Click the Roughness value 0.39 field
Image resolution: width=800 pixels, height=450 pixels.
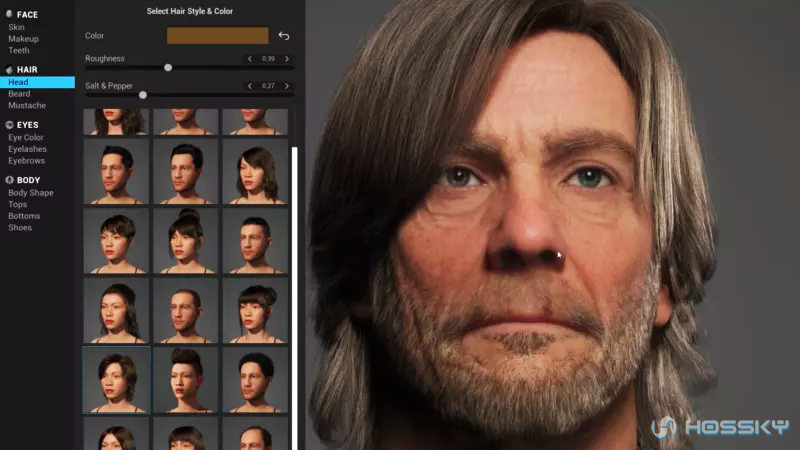point(268,59)
